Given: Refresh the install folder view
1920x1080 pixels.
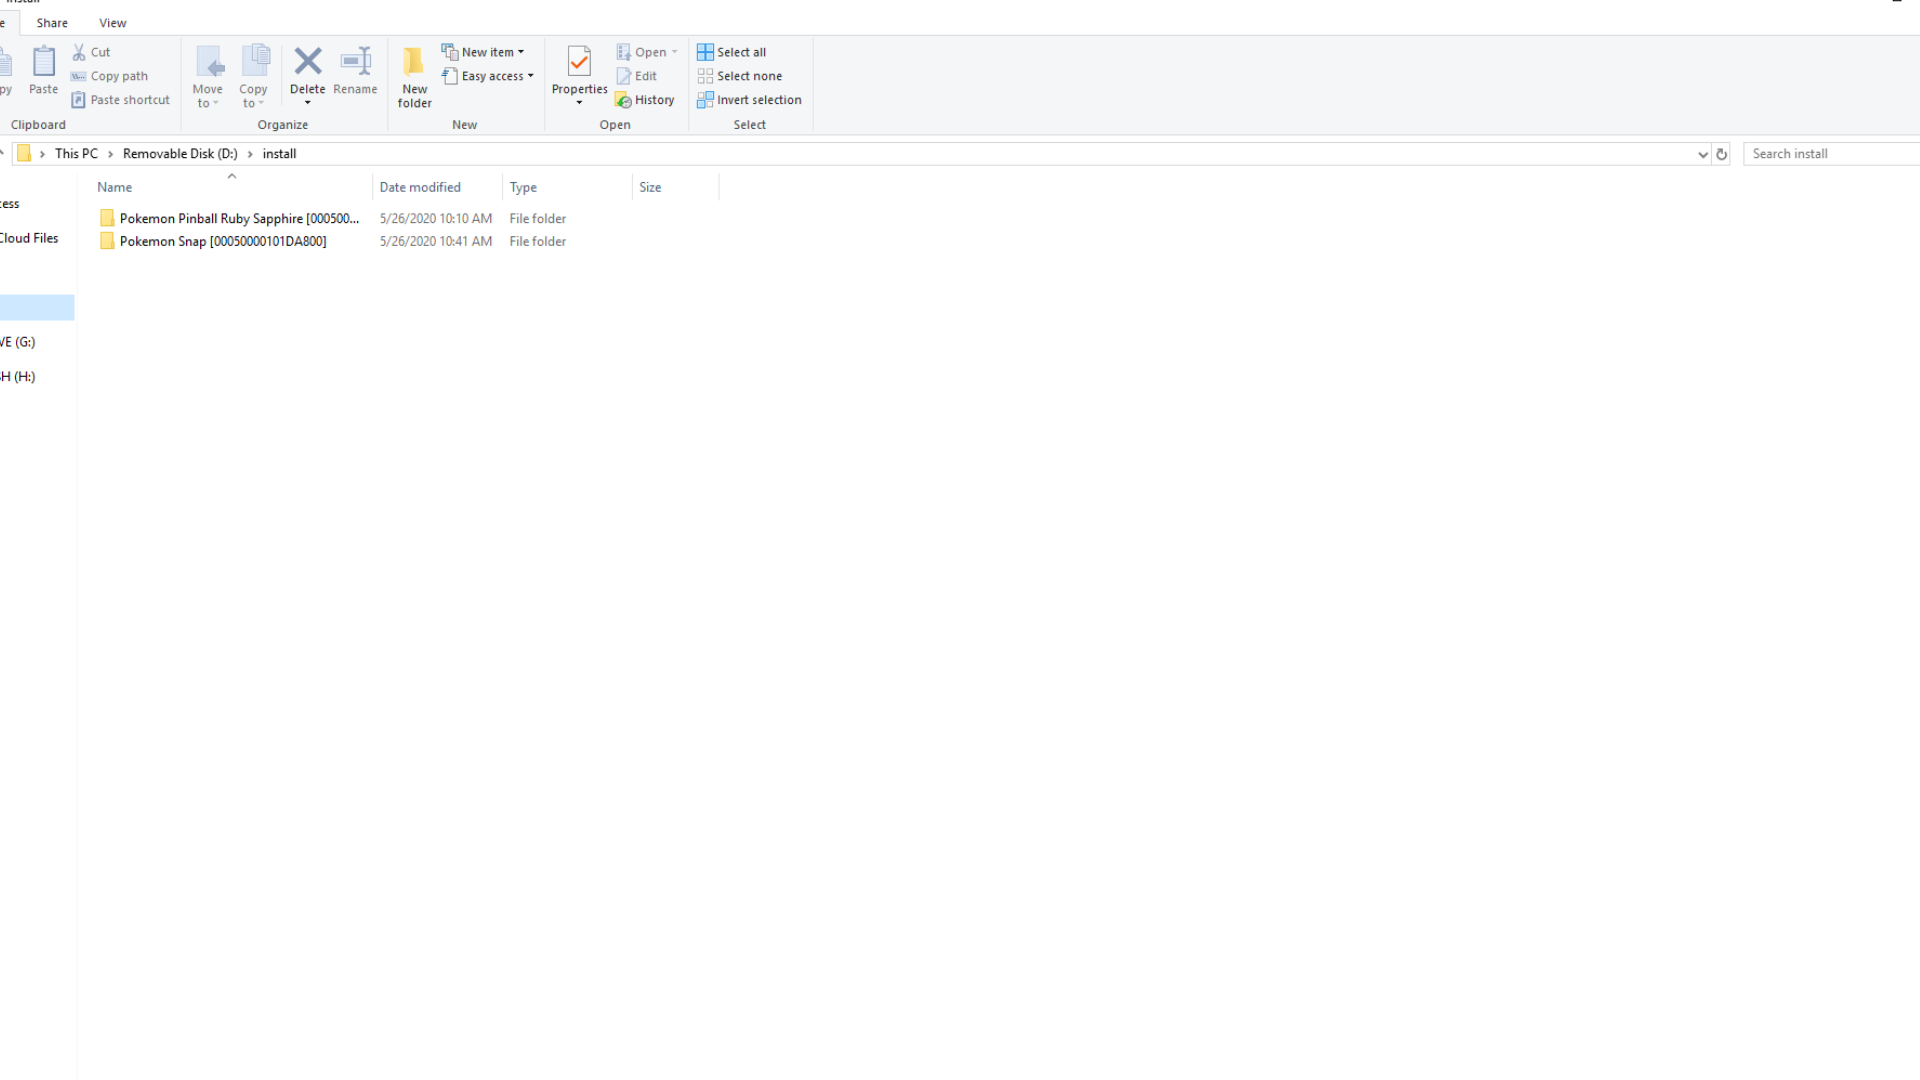Looking at the screenshot, I should pyautogui.click(x=1722, y=154).
